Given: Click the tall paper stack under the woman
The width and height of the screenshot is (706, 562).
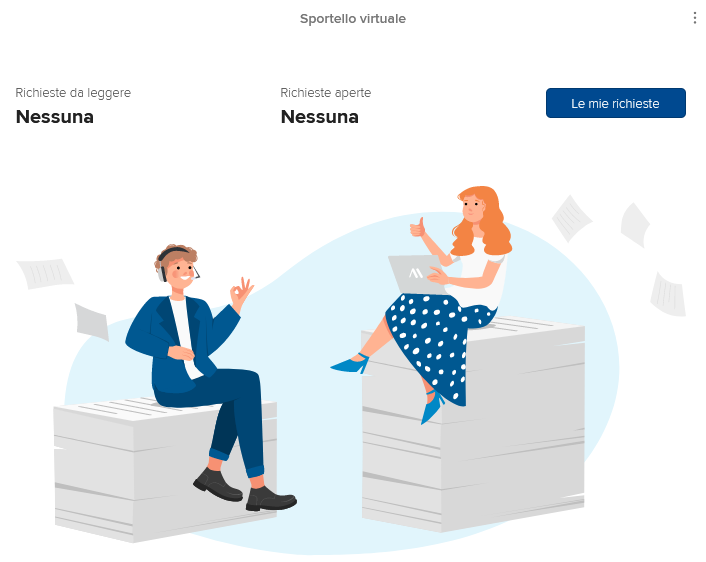Looking at the screenshot, I should point(473,423).
